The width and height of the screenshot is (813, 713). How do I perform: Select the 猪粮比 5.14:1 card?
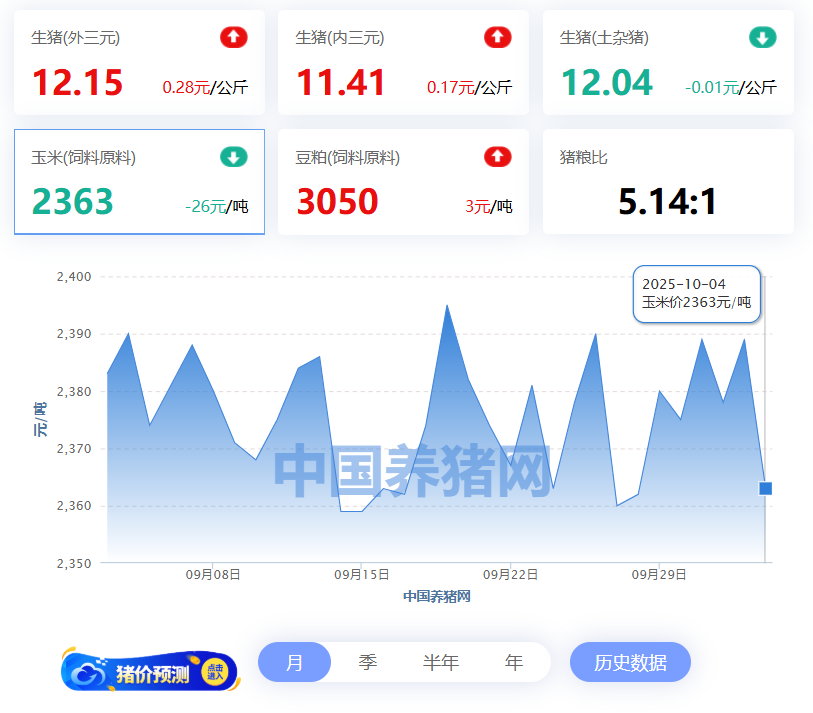pos(668,182)
